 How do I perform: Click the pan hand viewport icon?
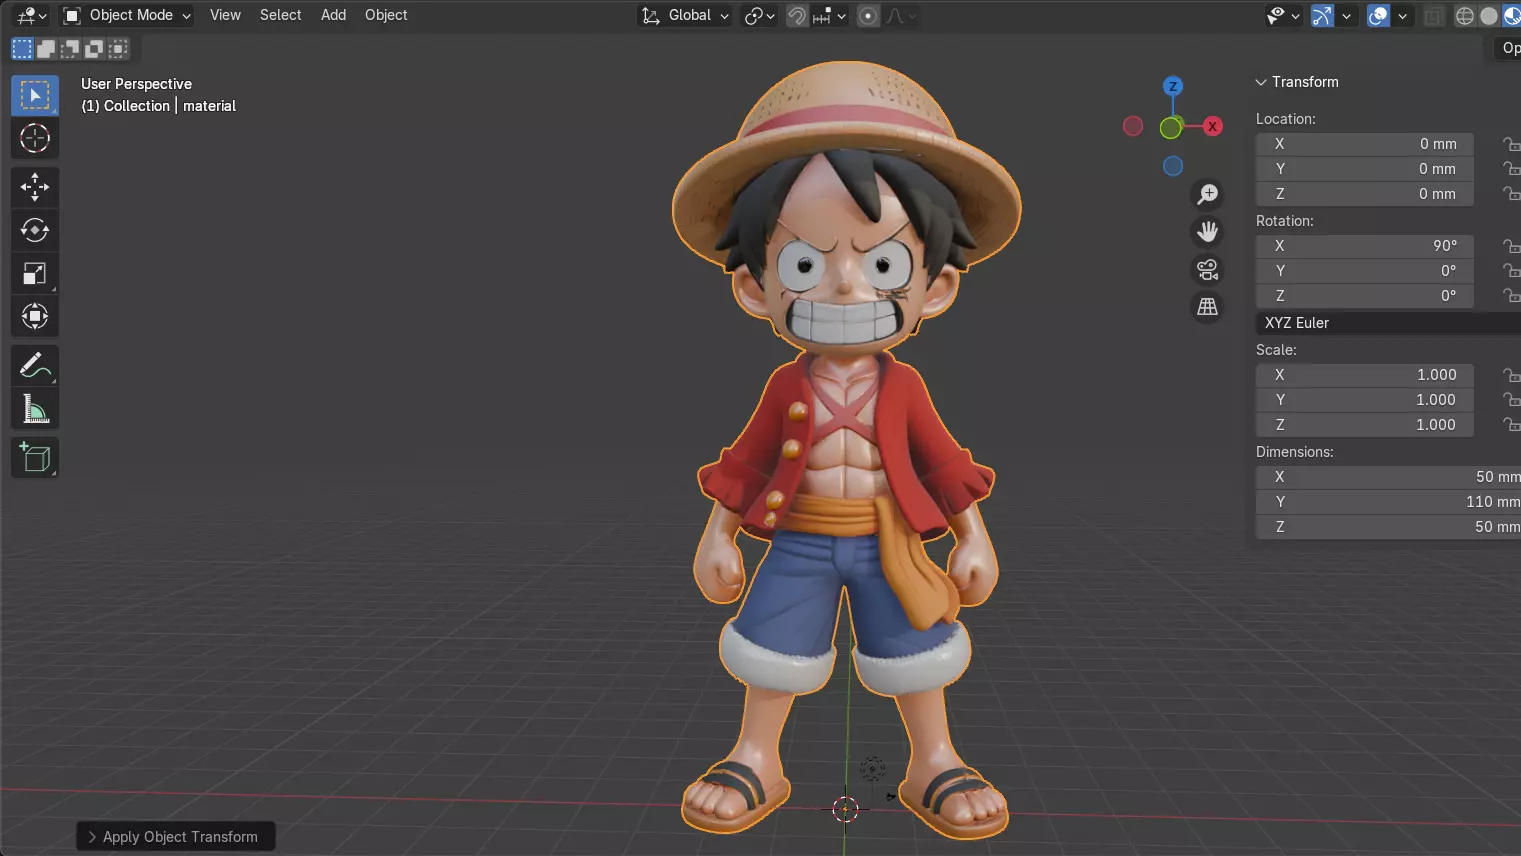[1208, 232]
